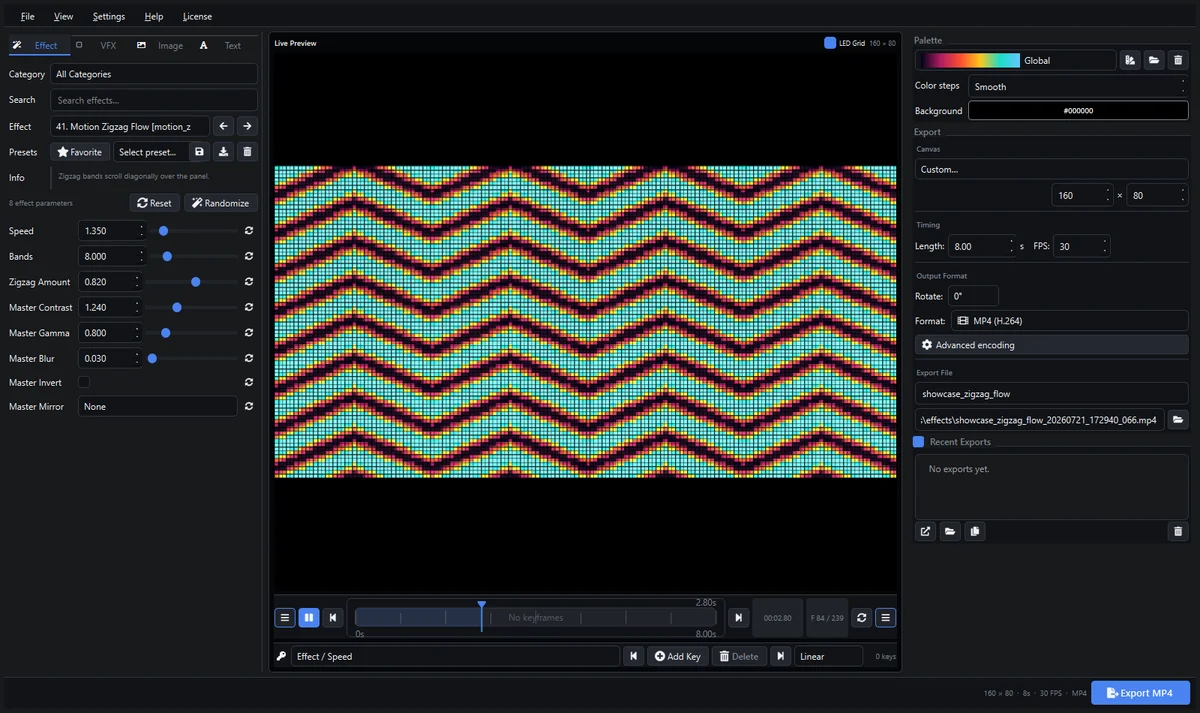Screen dimensions: 1200x713
Task: Open the Select preset dropdown
Action: pyautogui.click(x=151, y=152)
